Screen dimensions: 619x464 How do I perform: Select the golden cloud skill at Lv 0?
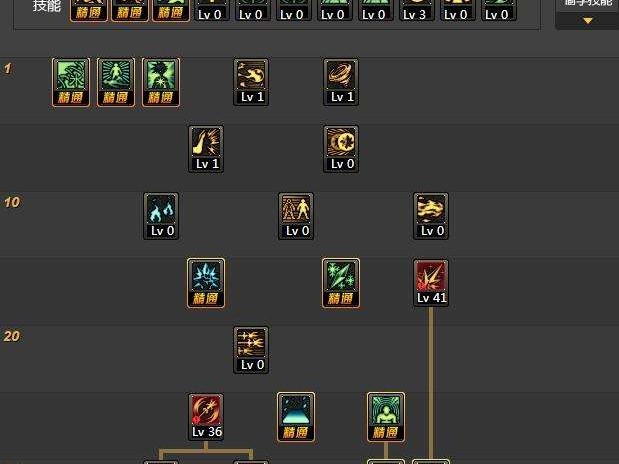pyautogui.click(x=431, y=216)
